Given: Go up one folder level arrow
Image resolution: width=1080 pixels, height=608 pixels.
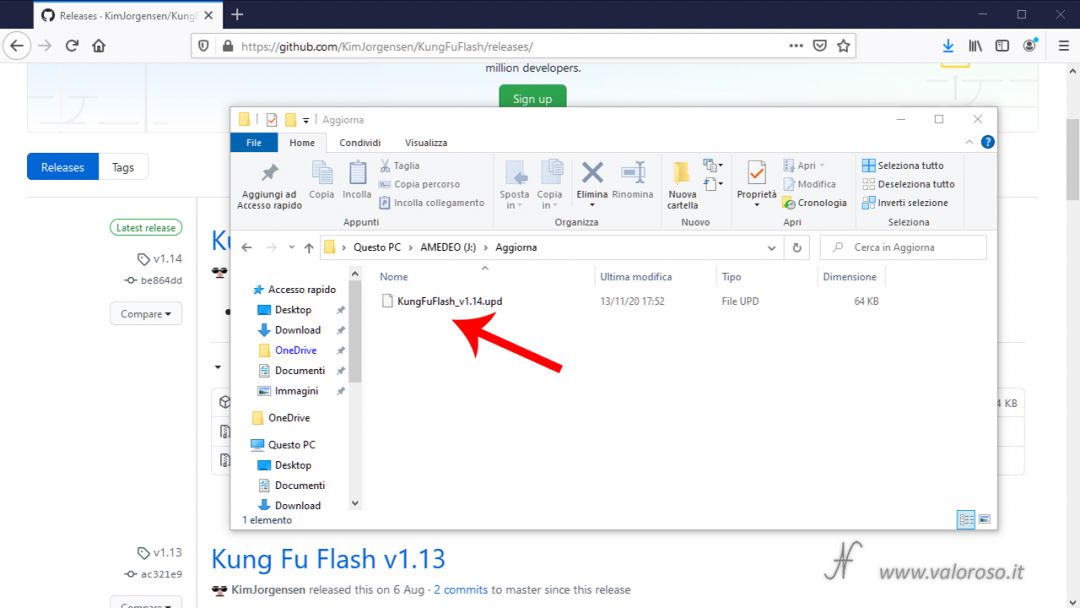Looking at the screenshot, I should 309,247.
